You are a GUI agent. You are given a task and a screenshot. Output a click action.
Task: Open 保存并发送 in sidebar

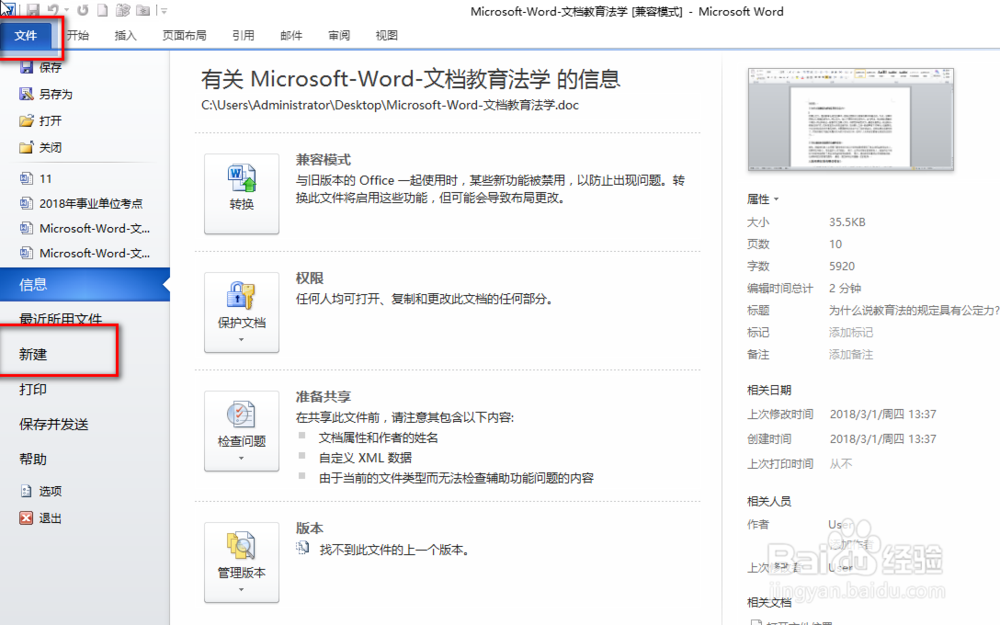(x=54, y=424)
